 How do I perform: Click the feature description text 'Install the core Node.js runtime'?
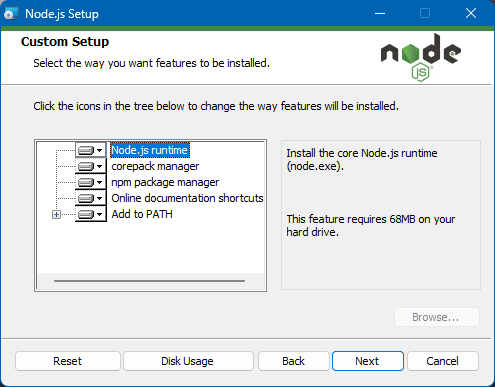(362, 160)
